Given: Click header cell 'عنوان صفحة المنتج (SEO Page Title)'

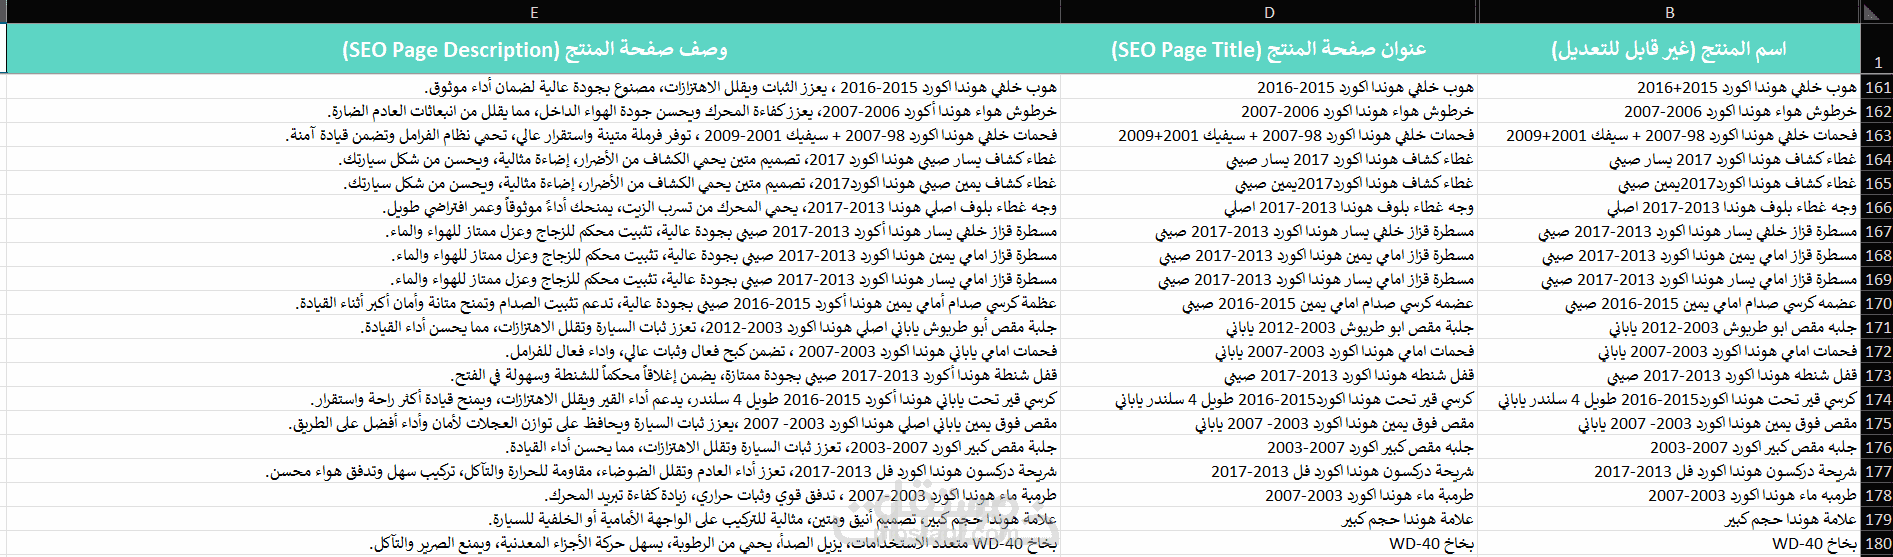Looking at the screenshot, I should click(x=1269, y=49).
